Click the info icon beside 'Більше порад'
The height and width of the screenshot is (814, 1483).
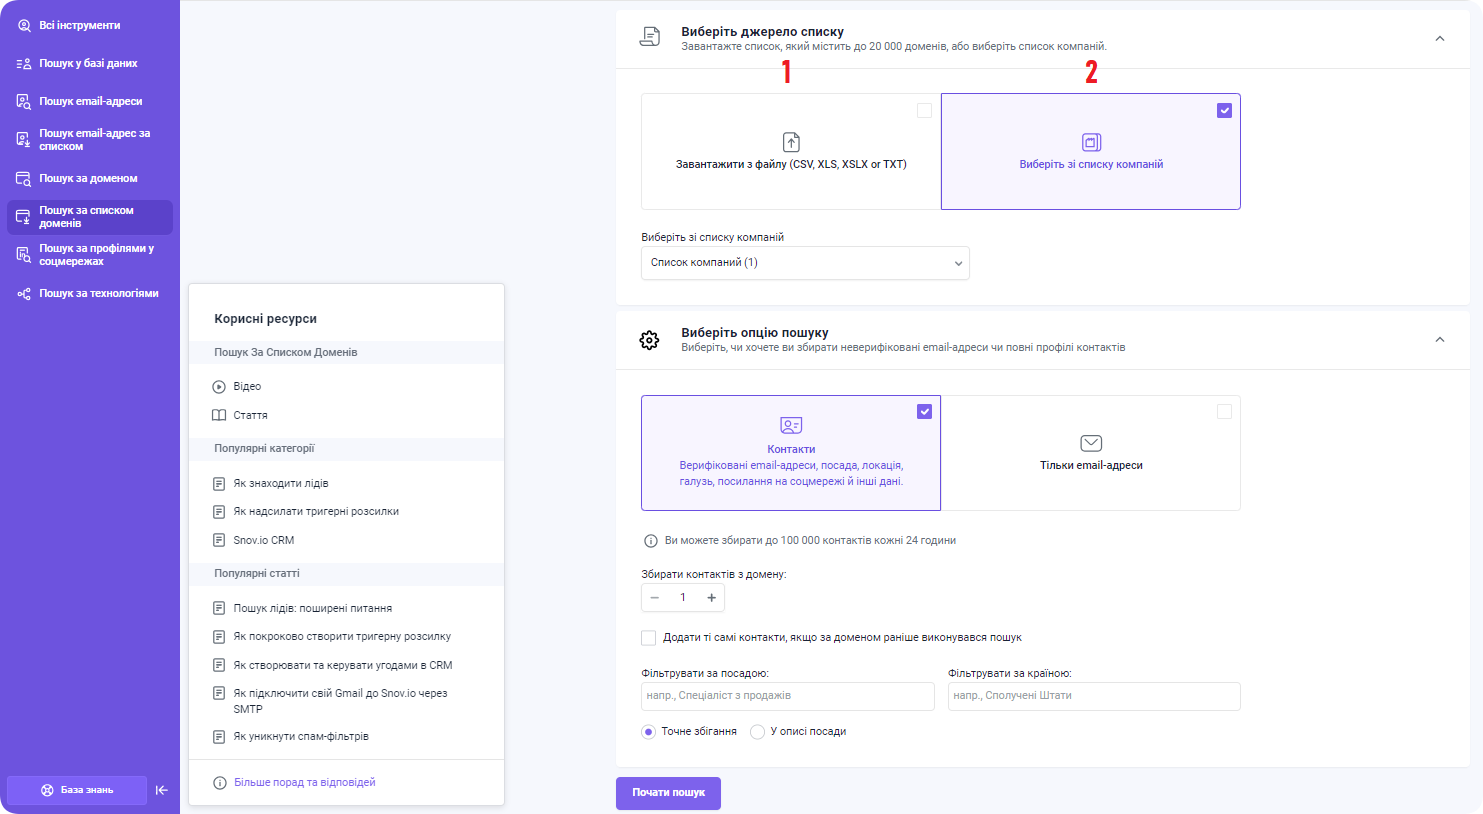(220, 783)
